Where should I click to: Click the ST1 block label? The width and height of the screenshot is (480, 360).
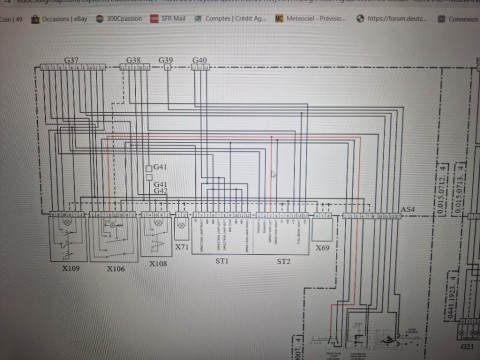pos(222,261)
